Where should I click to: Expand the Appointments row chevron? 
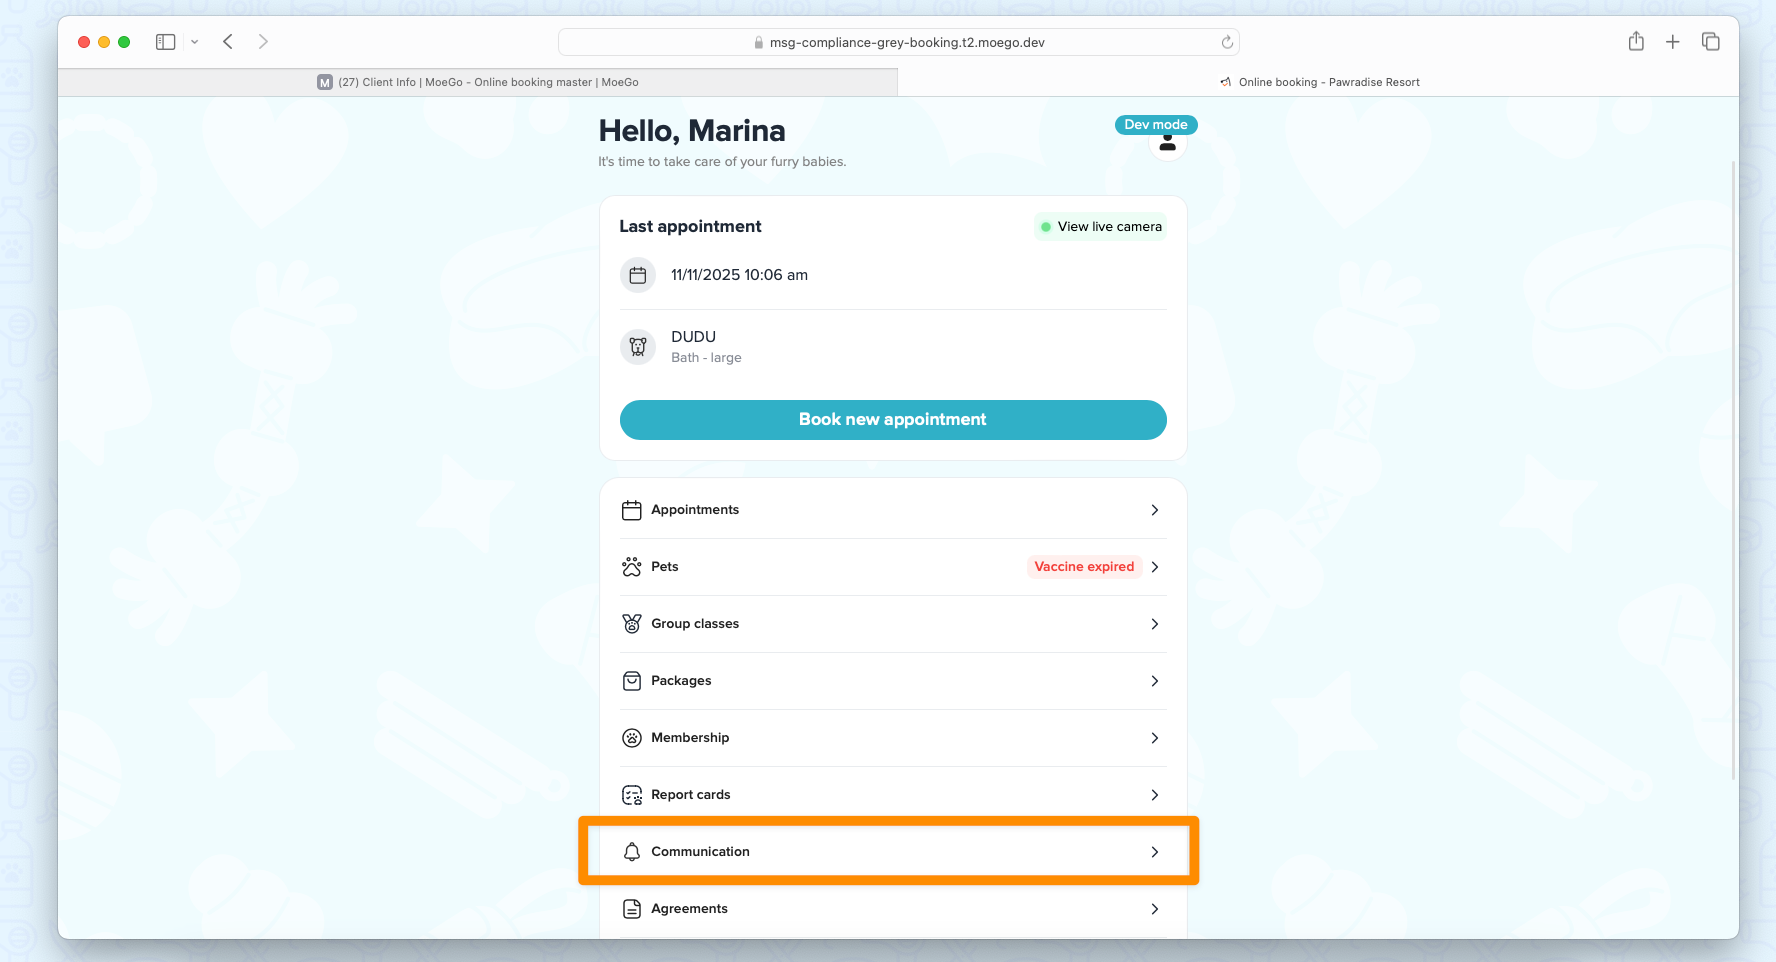1155,510
